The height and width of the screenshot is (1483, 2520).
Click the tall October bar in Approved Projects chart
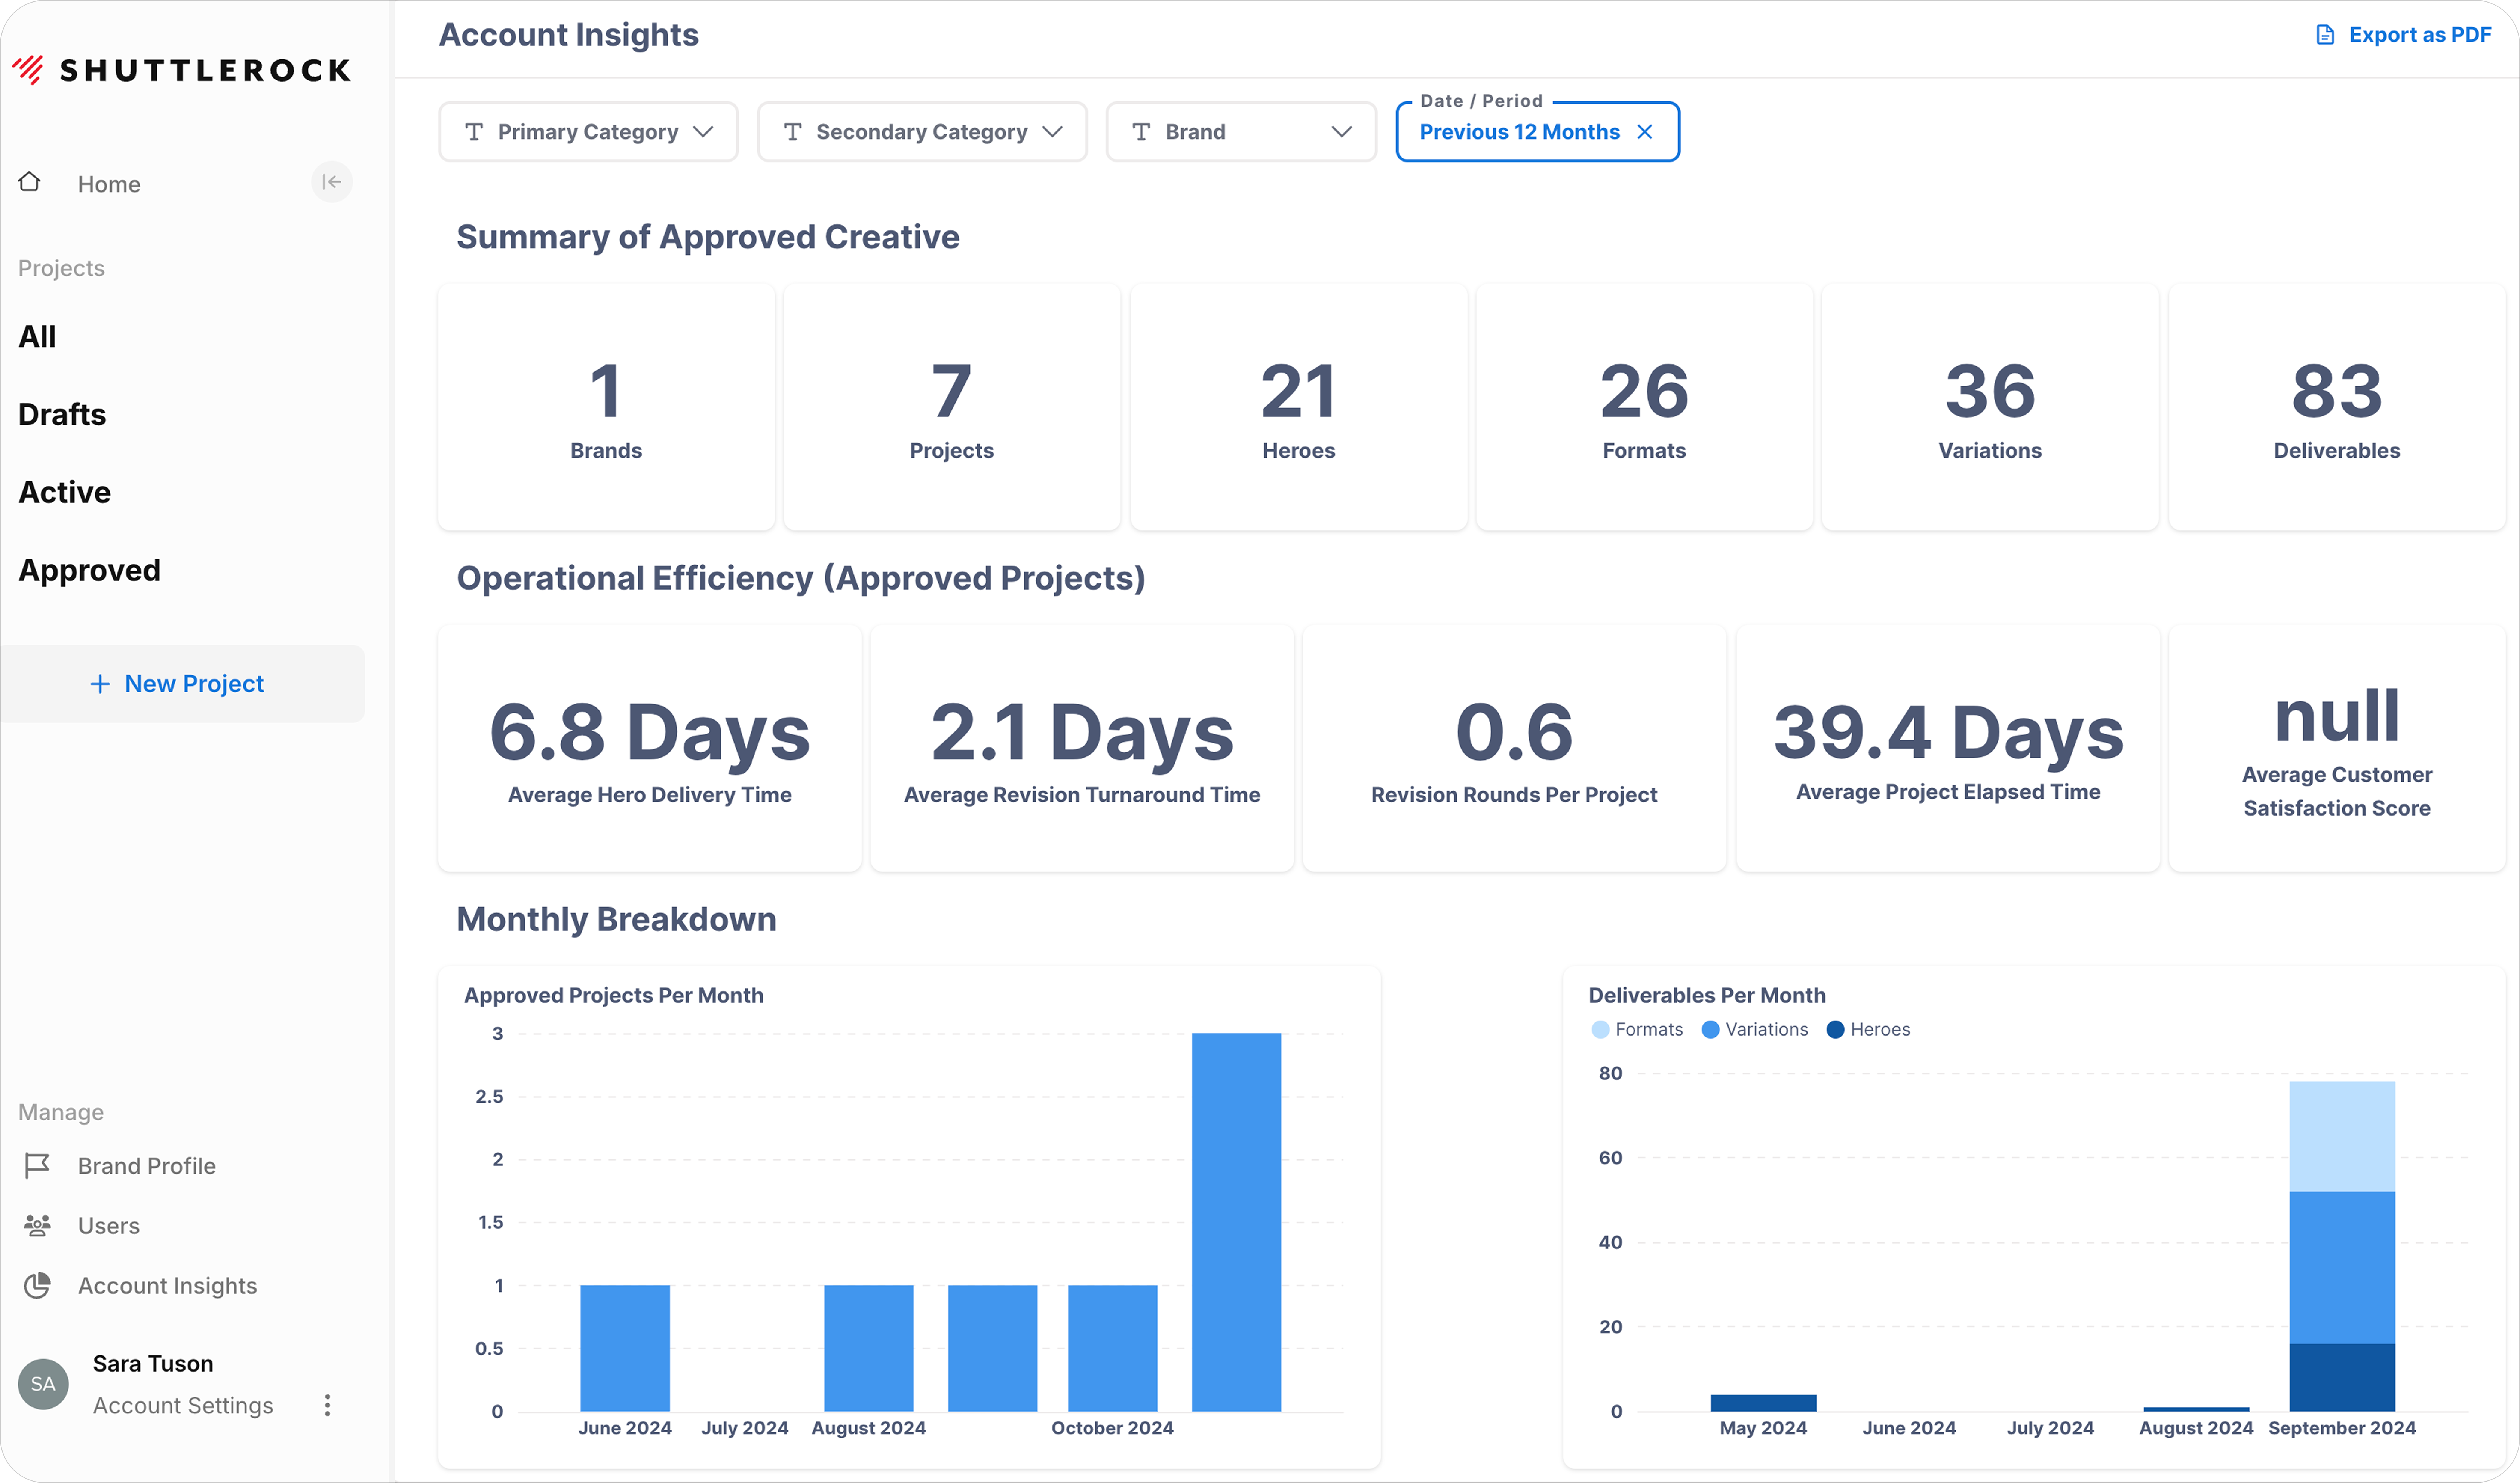coord(1236,1220)
